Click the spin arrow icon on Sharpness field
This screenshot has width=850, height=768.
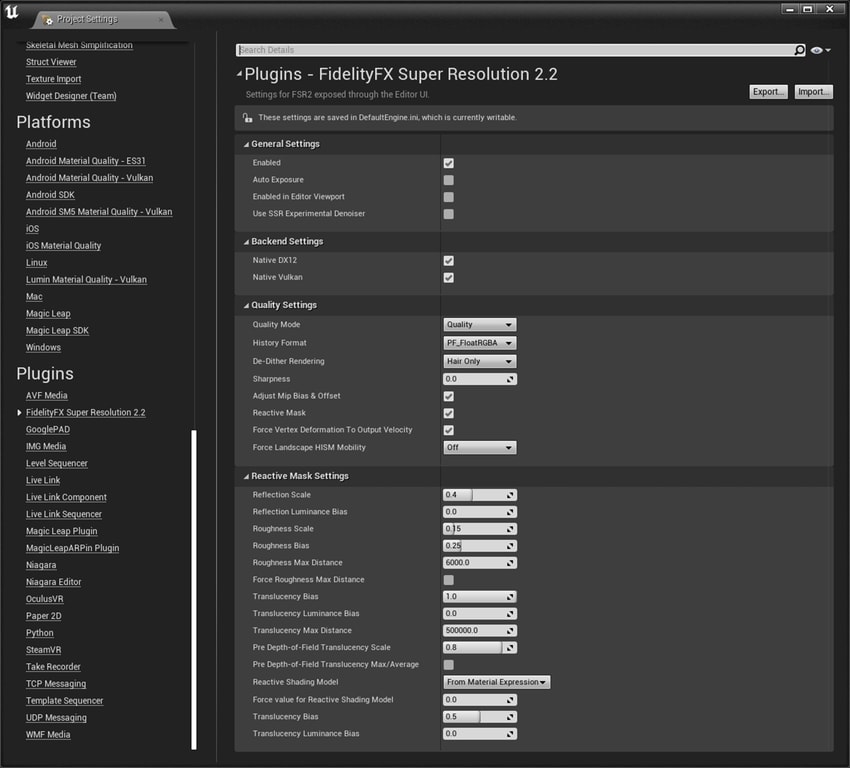click(x=511, y=379)
